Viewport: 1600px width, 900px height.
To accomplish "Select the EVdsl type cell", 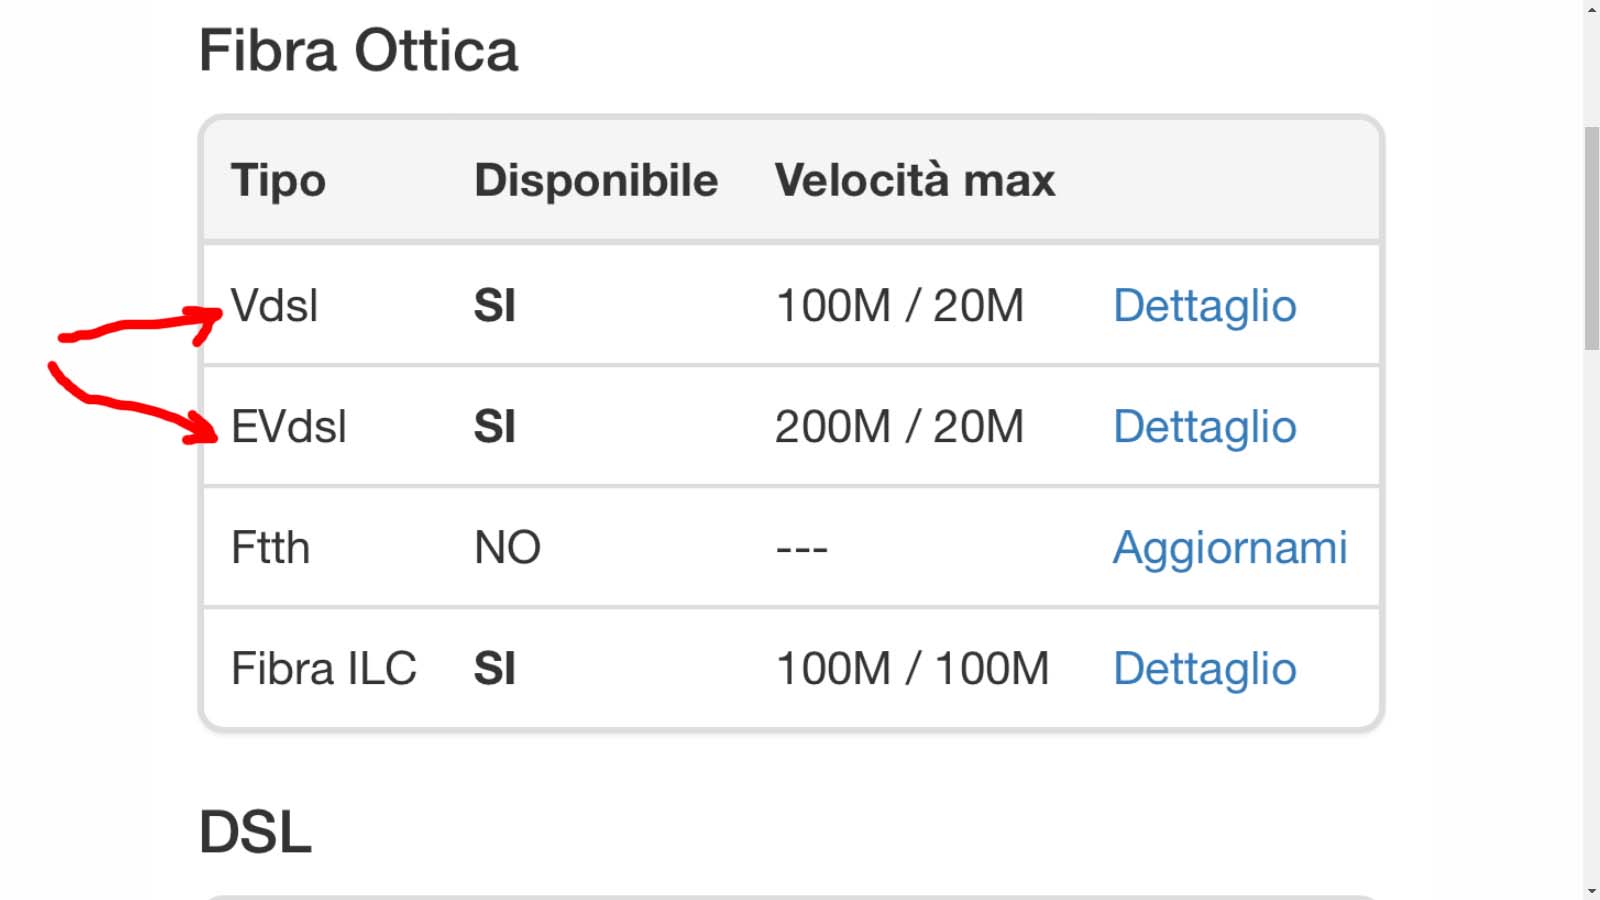I will (288, 427).
